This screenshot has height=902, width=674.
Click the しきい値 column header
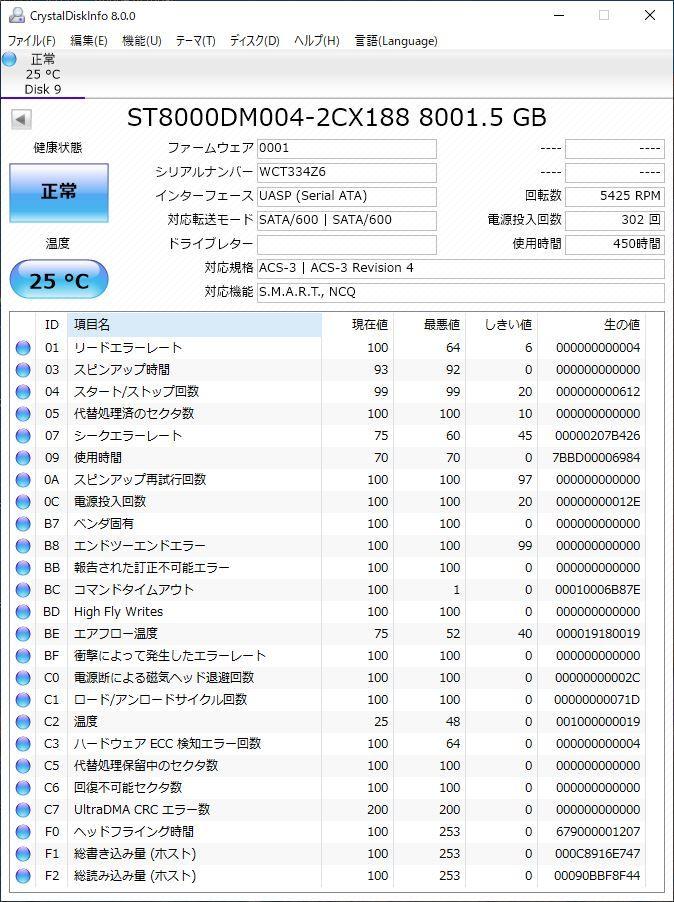point(501,324)
